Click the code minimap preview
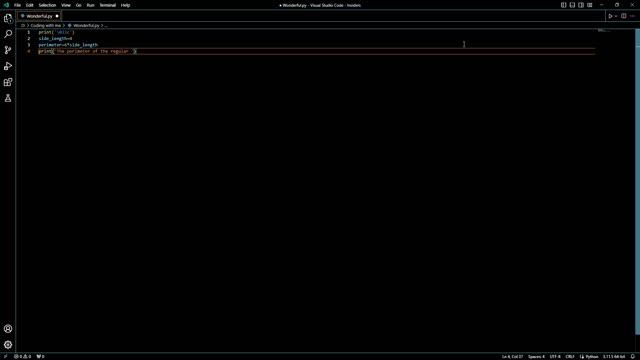The height and width of the screenshot is (360, 640). 604,31
